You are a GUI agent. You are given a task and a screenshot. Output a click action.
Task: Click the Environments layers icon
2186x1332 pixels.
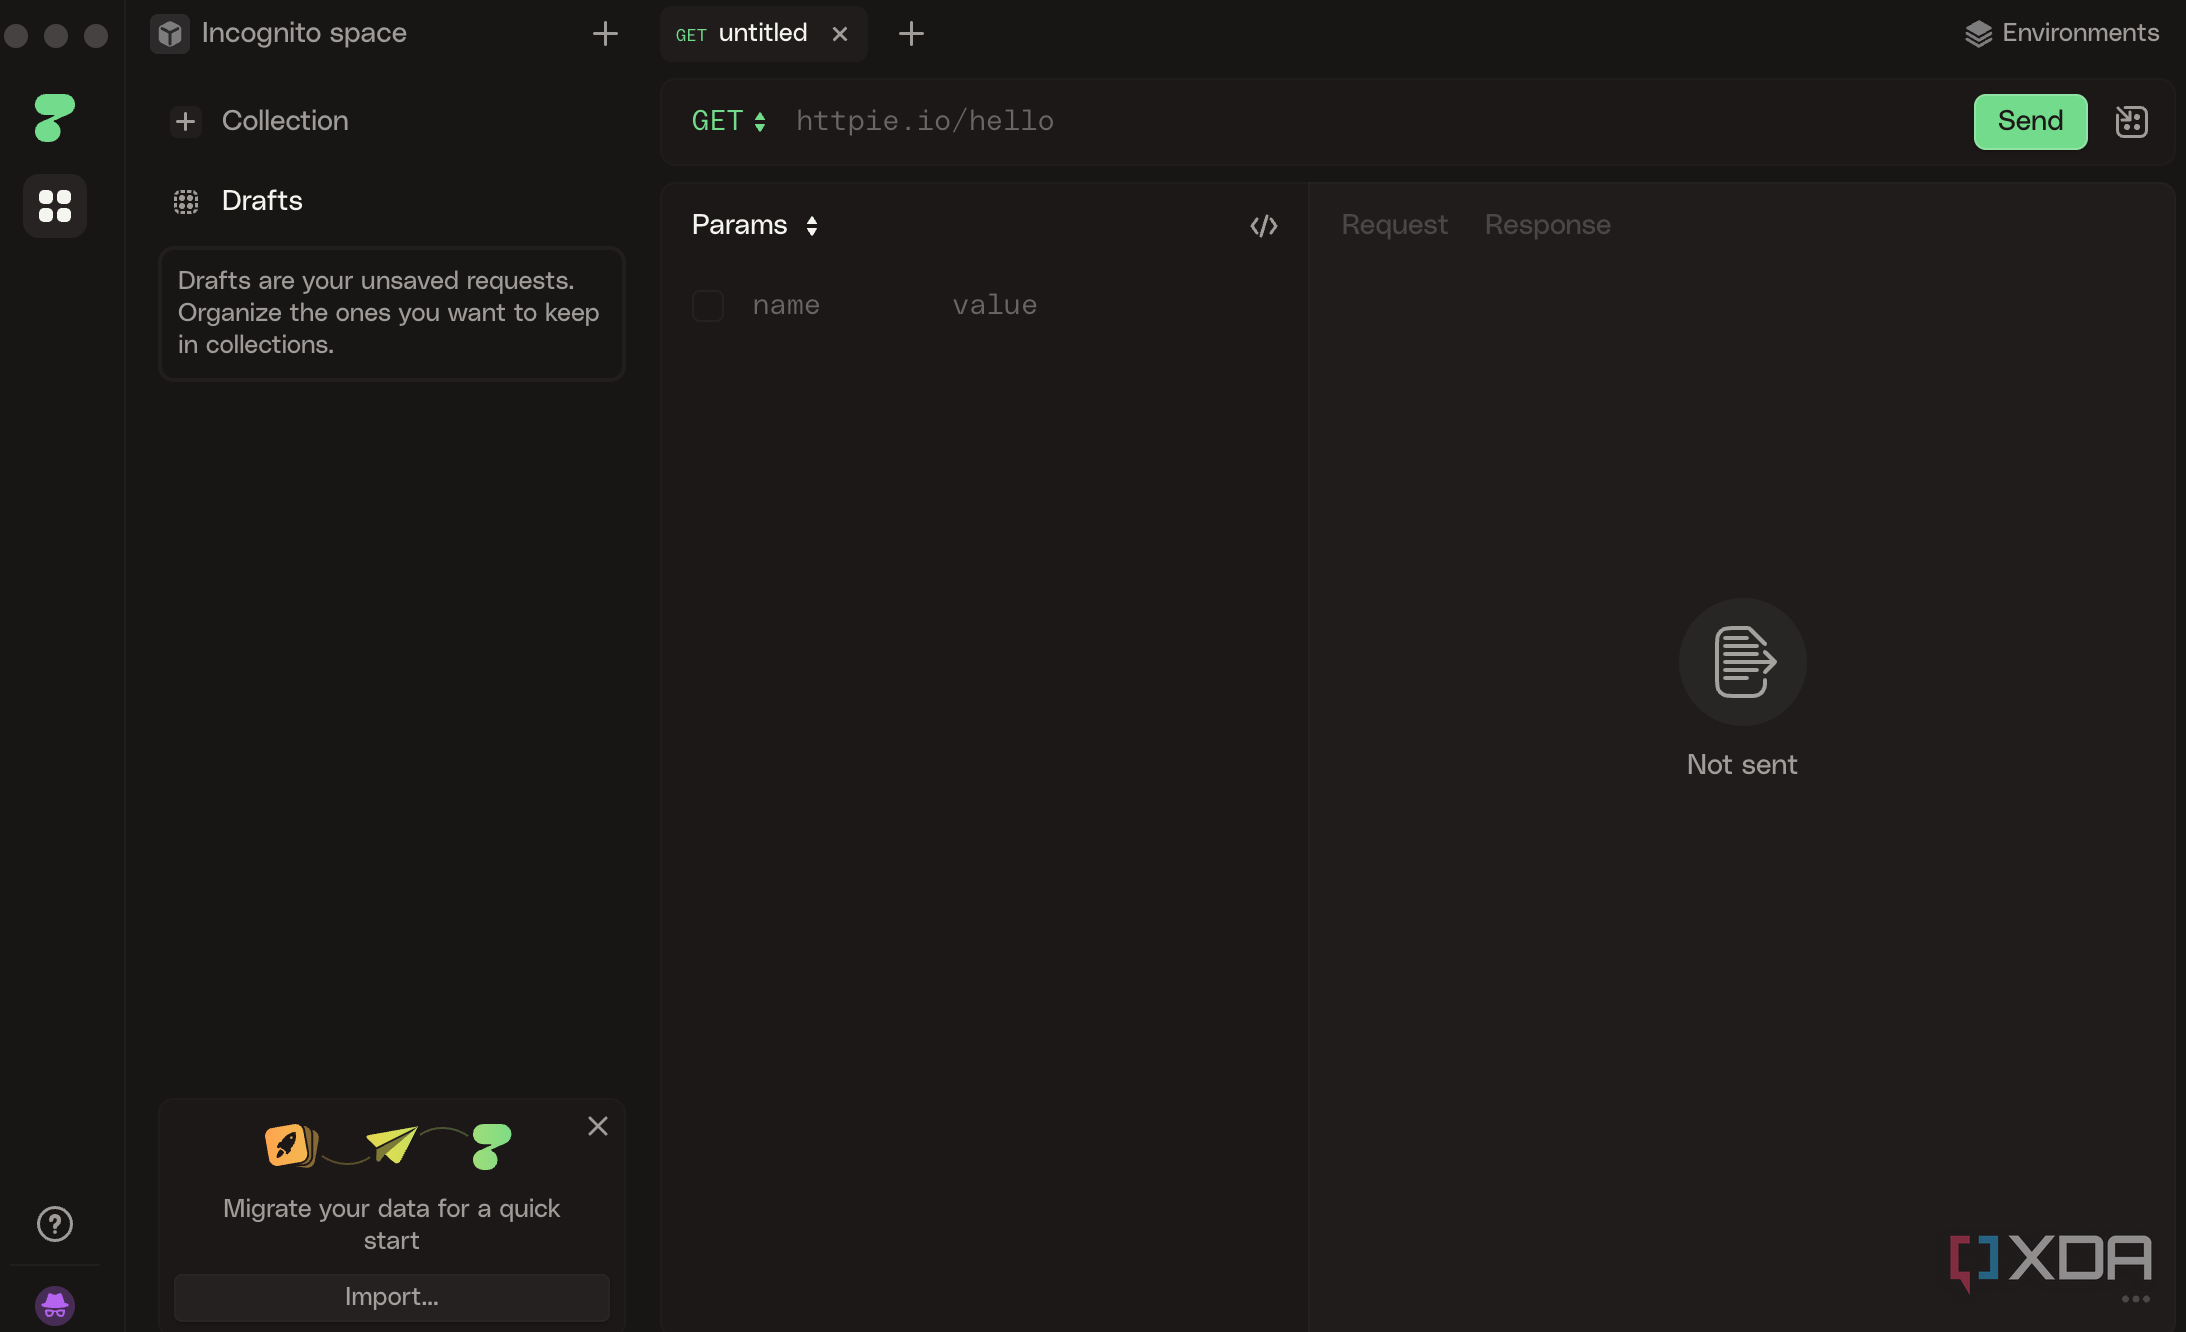pos(1978,32)
